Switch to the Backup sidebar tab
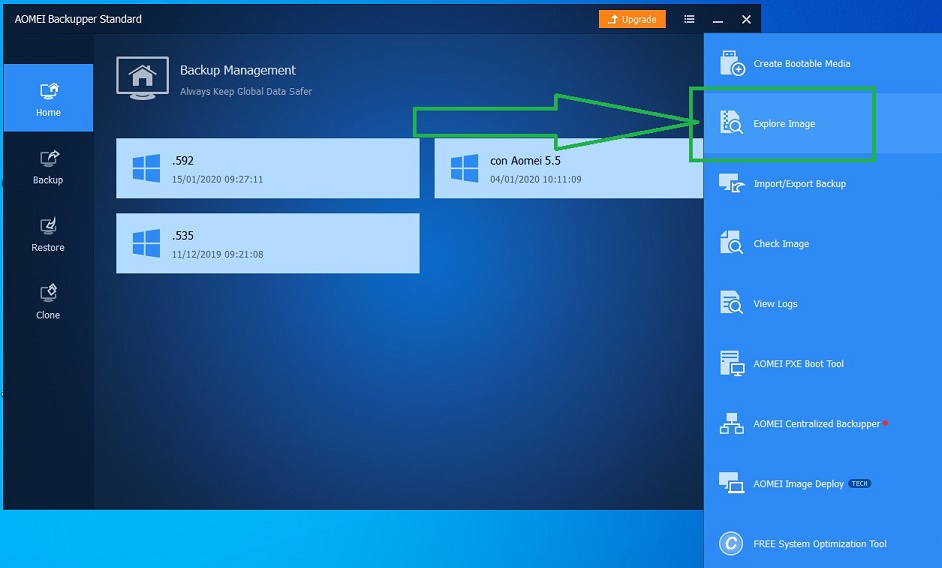 (48, 166)
